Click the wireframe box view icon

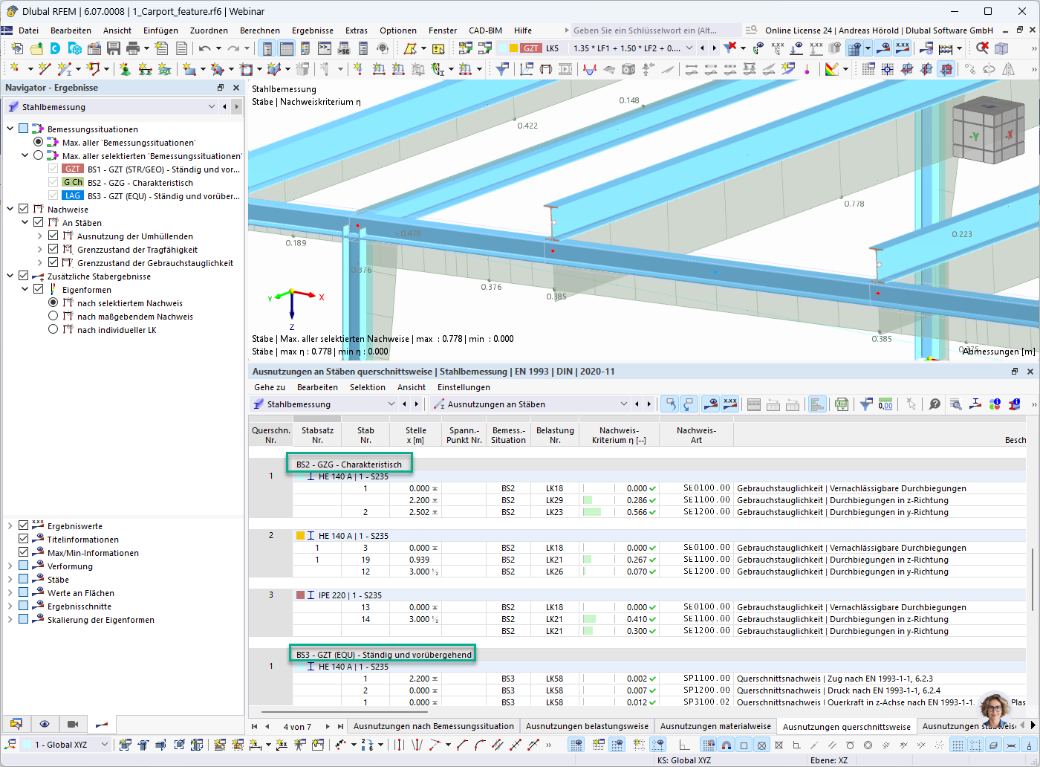click(1002, 48)
